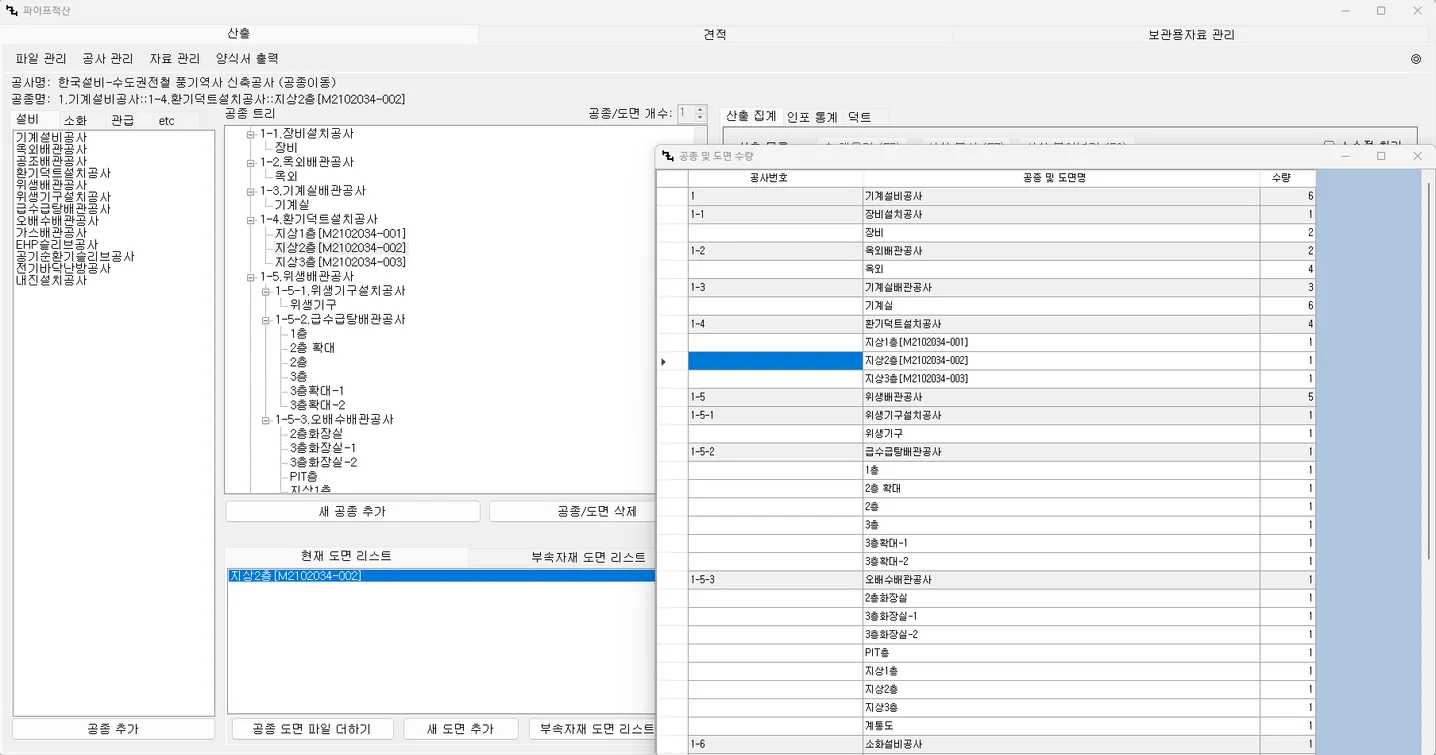Click the row pointer arrow in the quantity table
Image resolution: width=1436 pixels, height=755 pixels.
pos(663,361)
